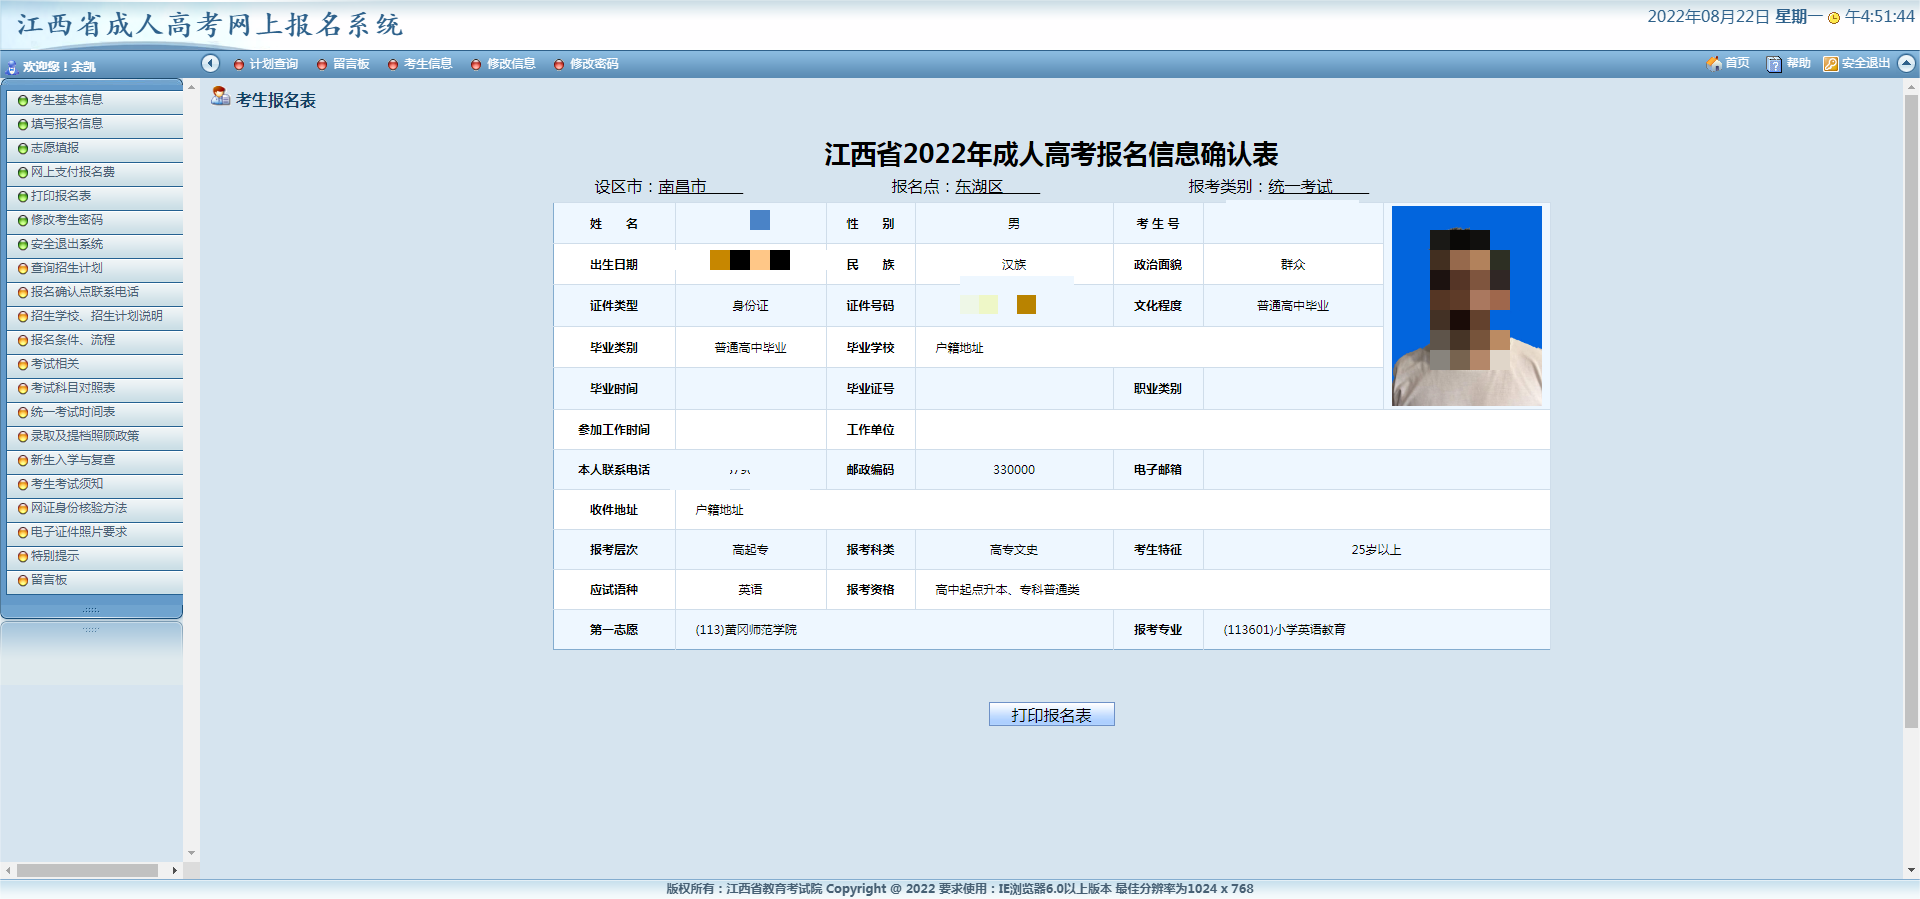Image resolution: width=1920 pixels, height=899 pixels.
Task: Open 留言板 in the top navigation bar
Action: click(351, 64)
